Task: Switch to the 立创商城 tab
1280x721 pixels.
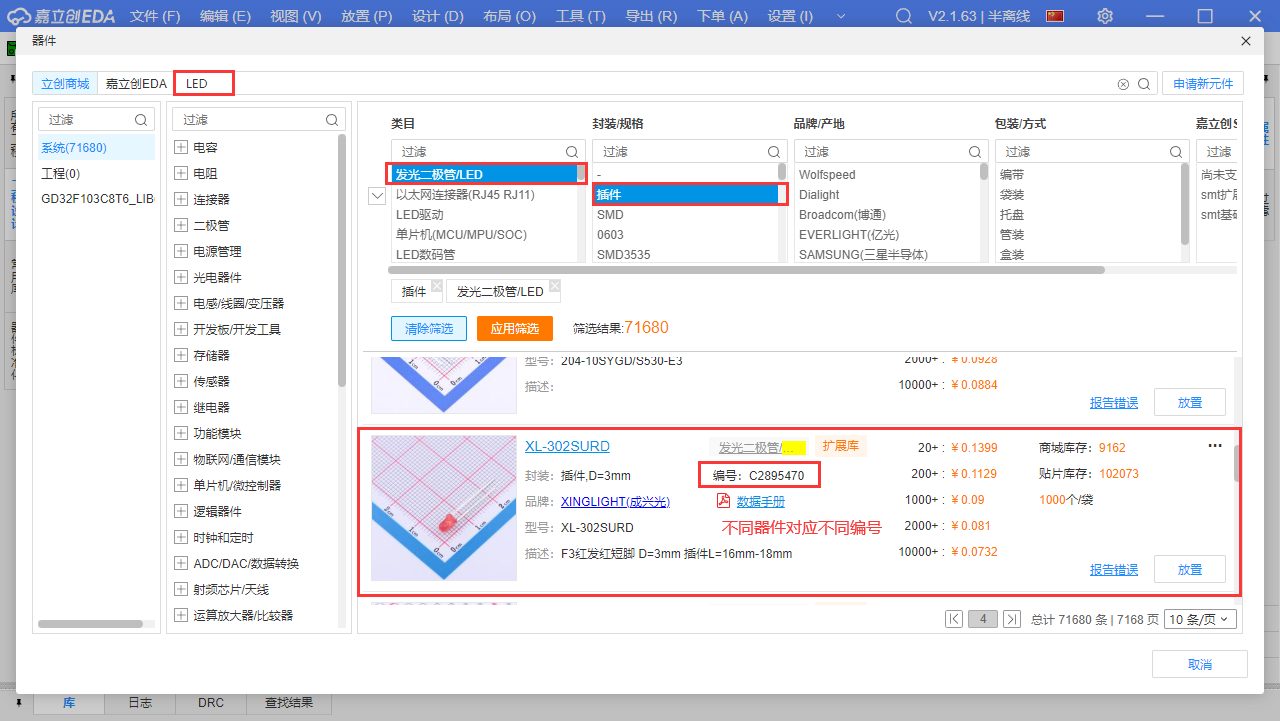Action: (65, 84)
